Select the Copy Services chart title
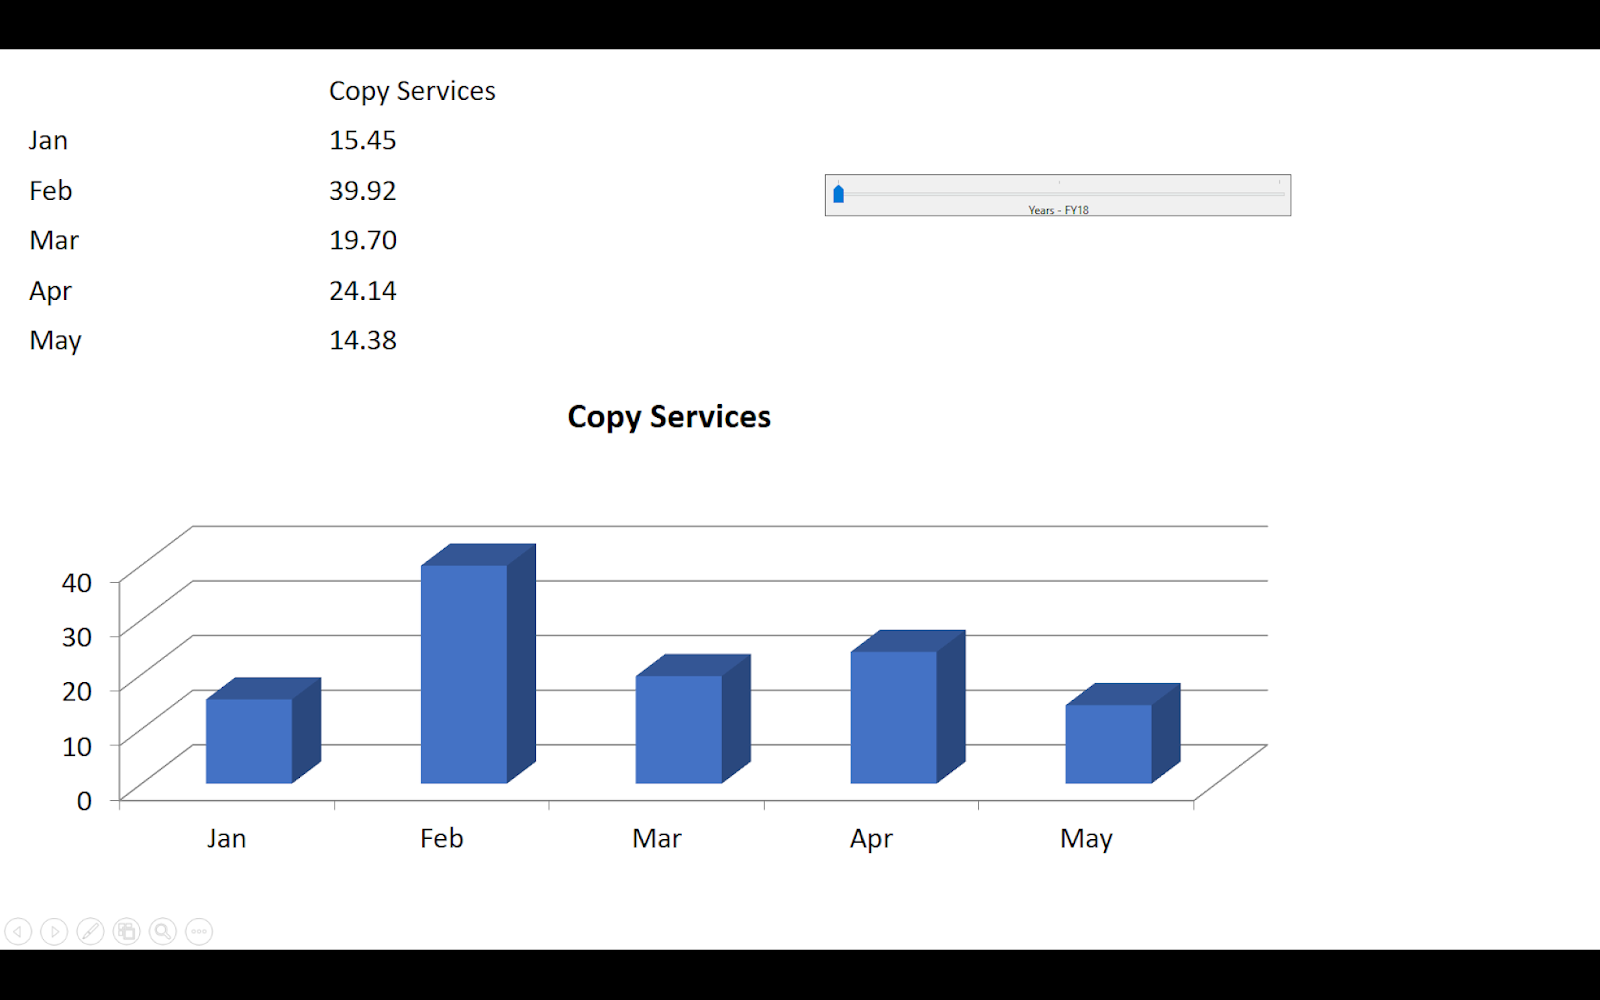Image resolution: width=1600 pixels, height=1000 pixels. (668, 416)
